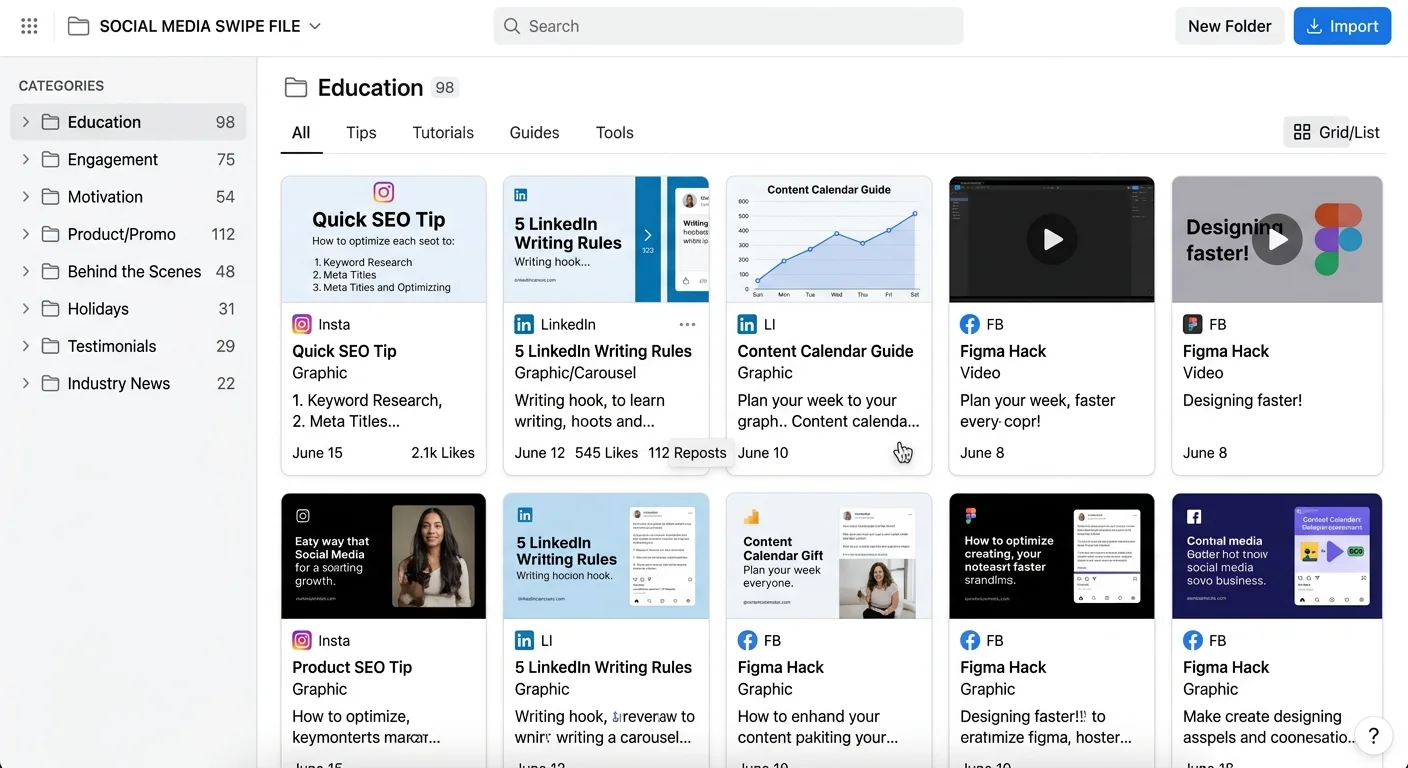Expand the Engagement category chevron

[26, 159]
